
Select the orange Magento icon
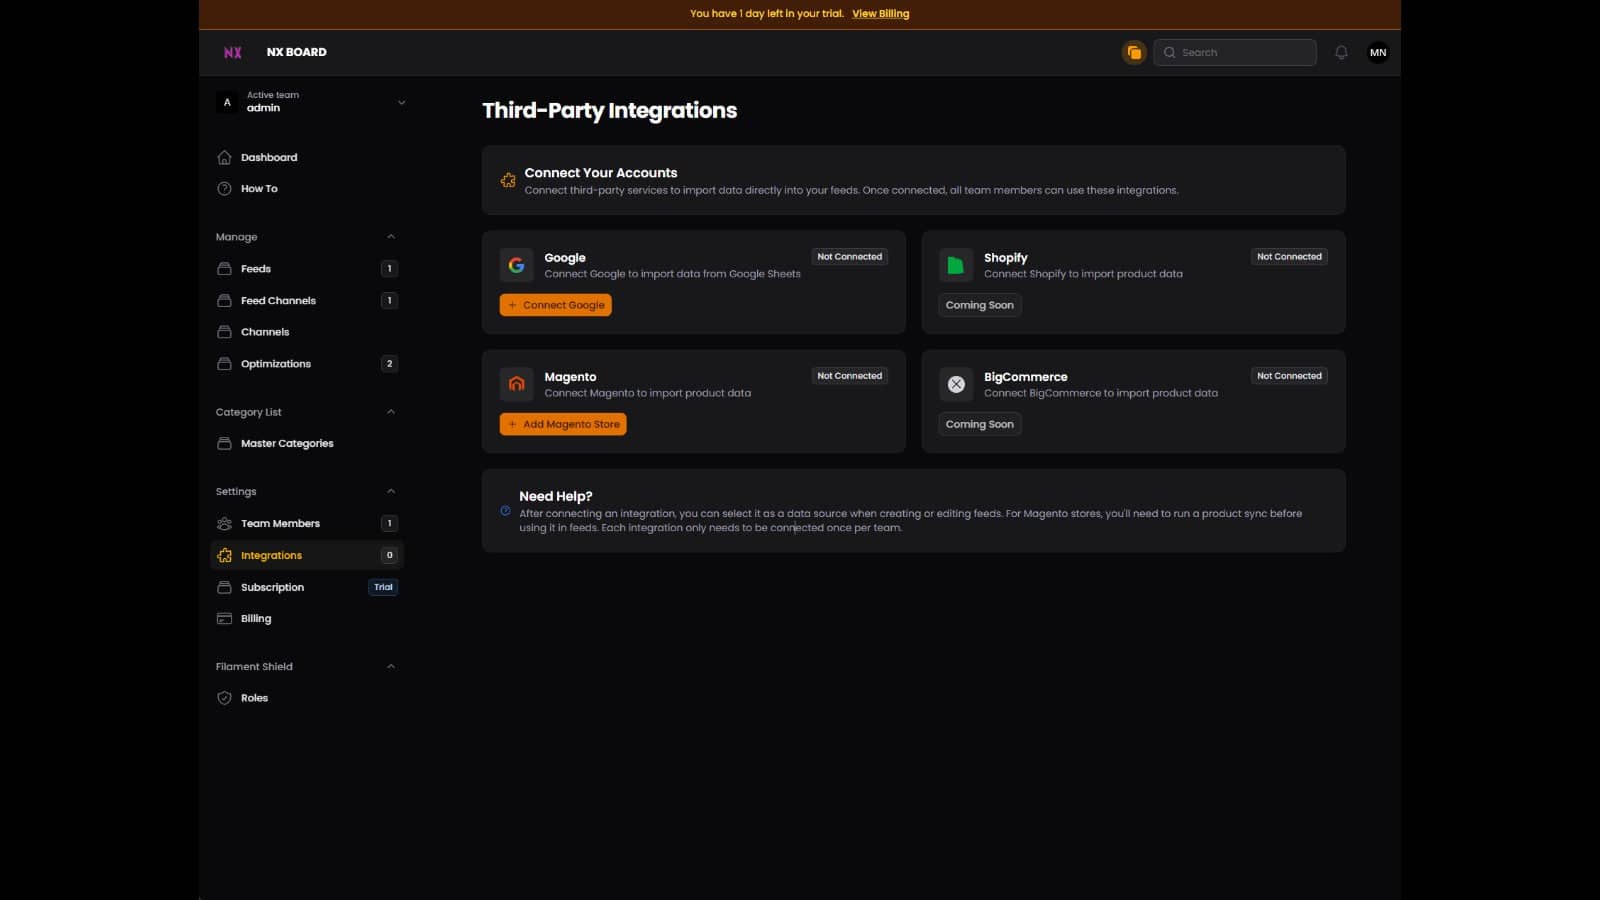point(517,383)
